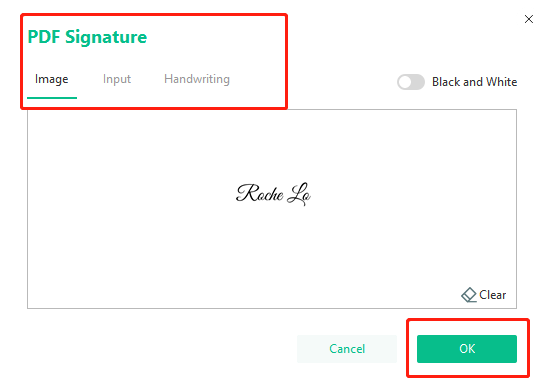Click the eraser icon beside Clear
Screen dimensions: 545x388
click(x=469, y=295)
